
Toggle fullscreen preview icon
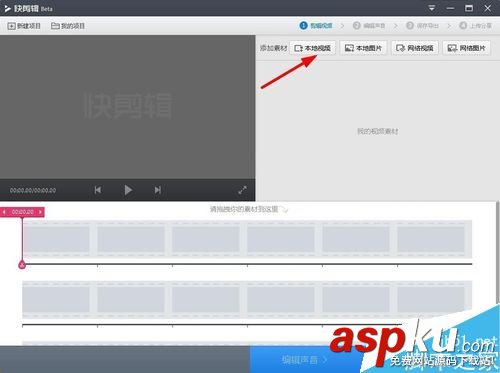(242, 190)
